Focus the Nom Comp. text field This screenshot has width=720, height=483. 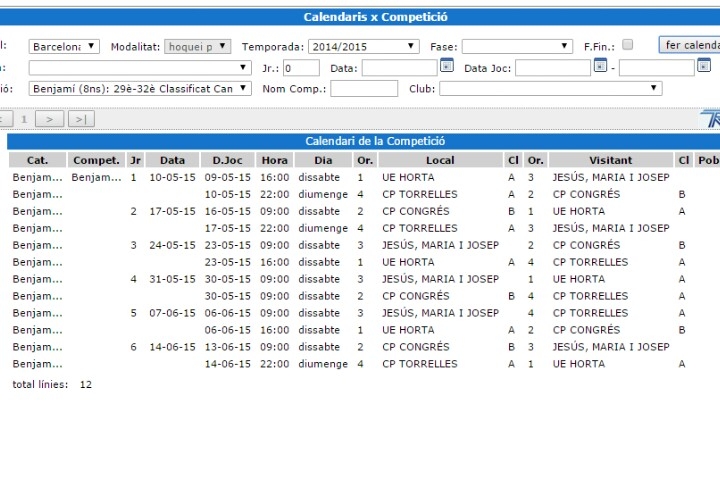click(x=363, y=89)
